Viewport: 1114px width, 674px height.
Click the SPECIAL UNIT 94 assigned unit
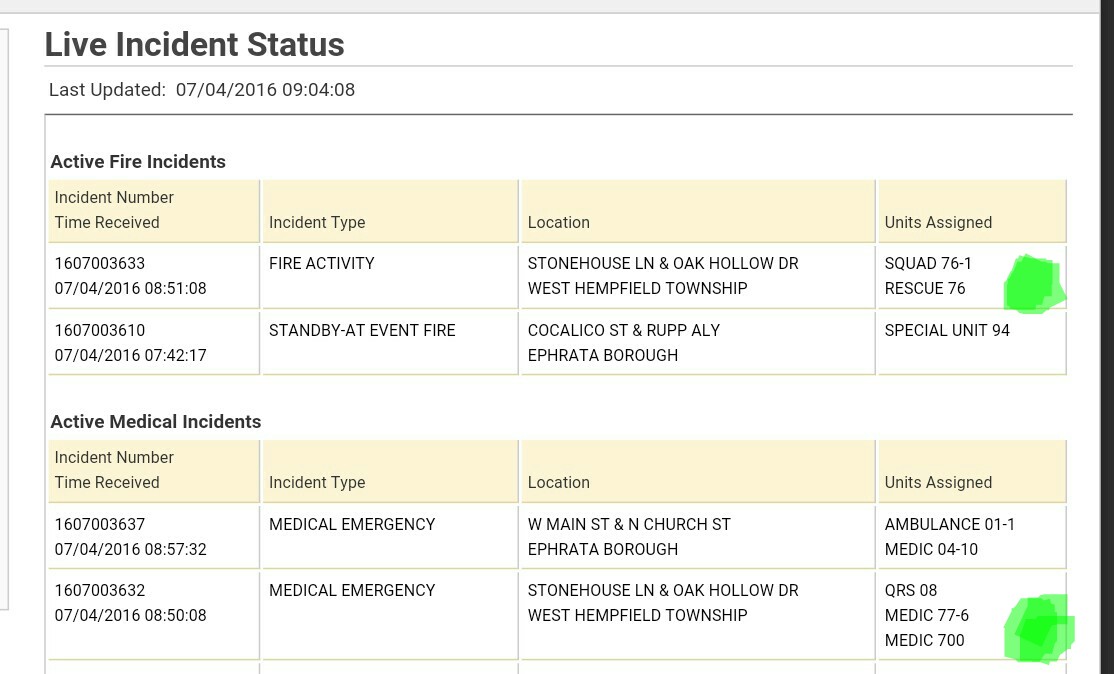[947, 330]
